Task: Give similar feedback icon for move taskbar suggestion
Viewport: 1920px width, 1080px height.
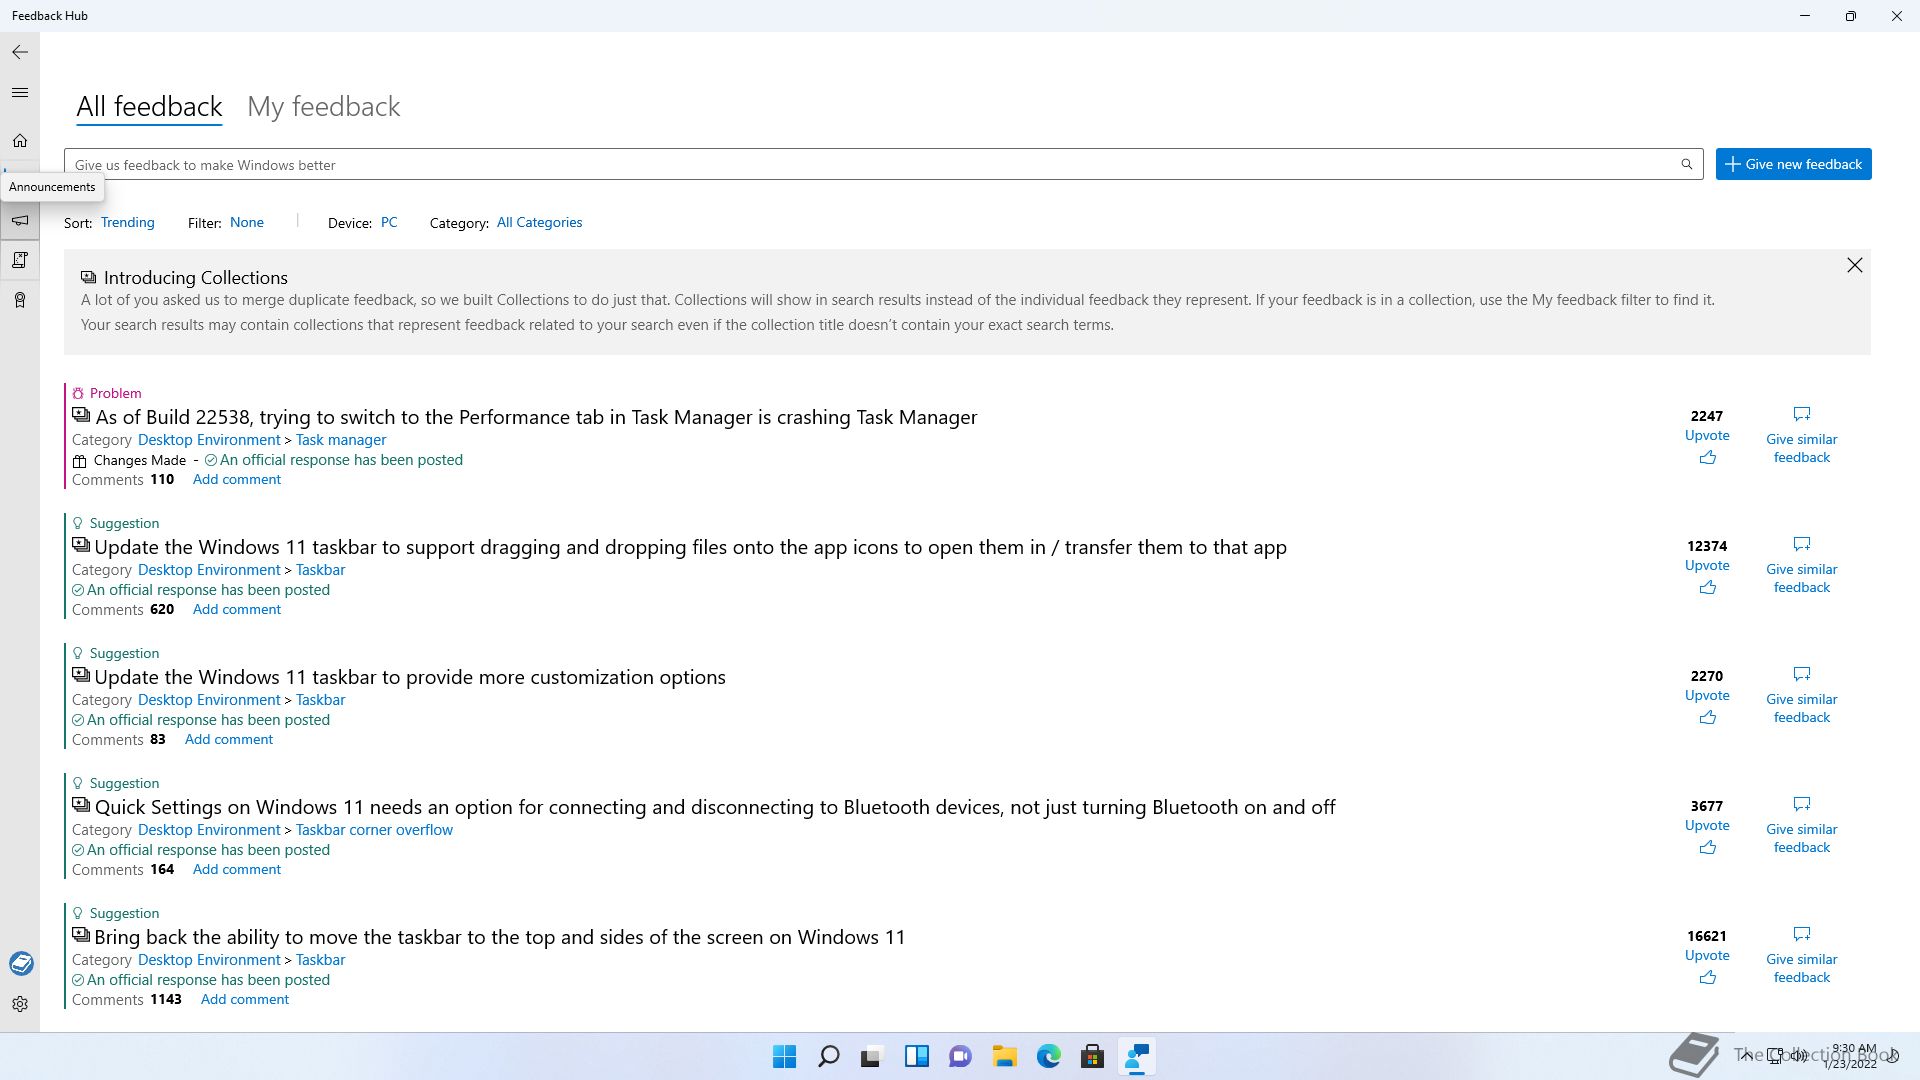Action: coord(1801,934)
